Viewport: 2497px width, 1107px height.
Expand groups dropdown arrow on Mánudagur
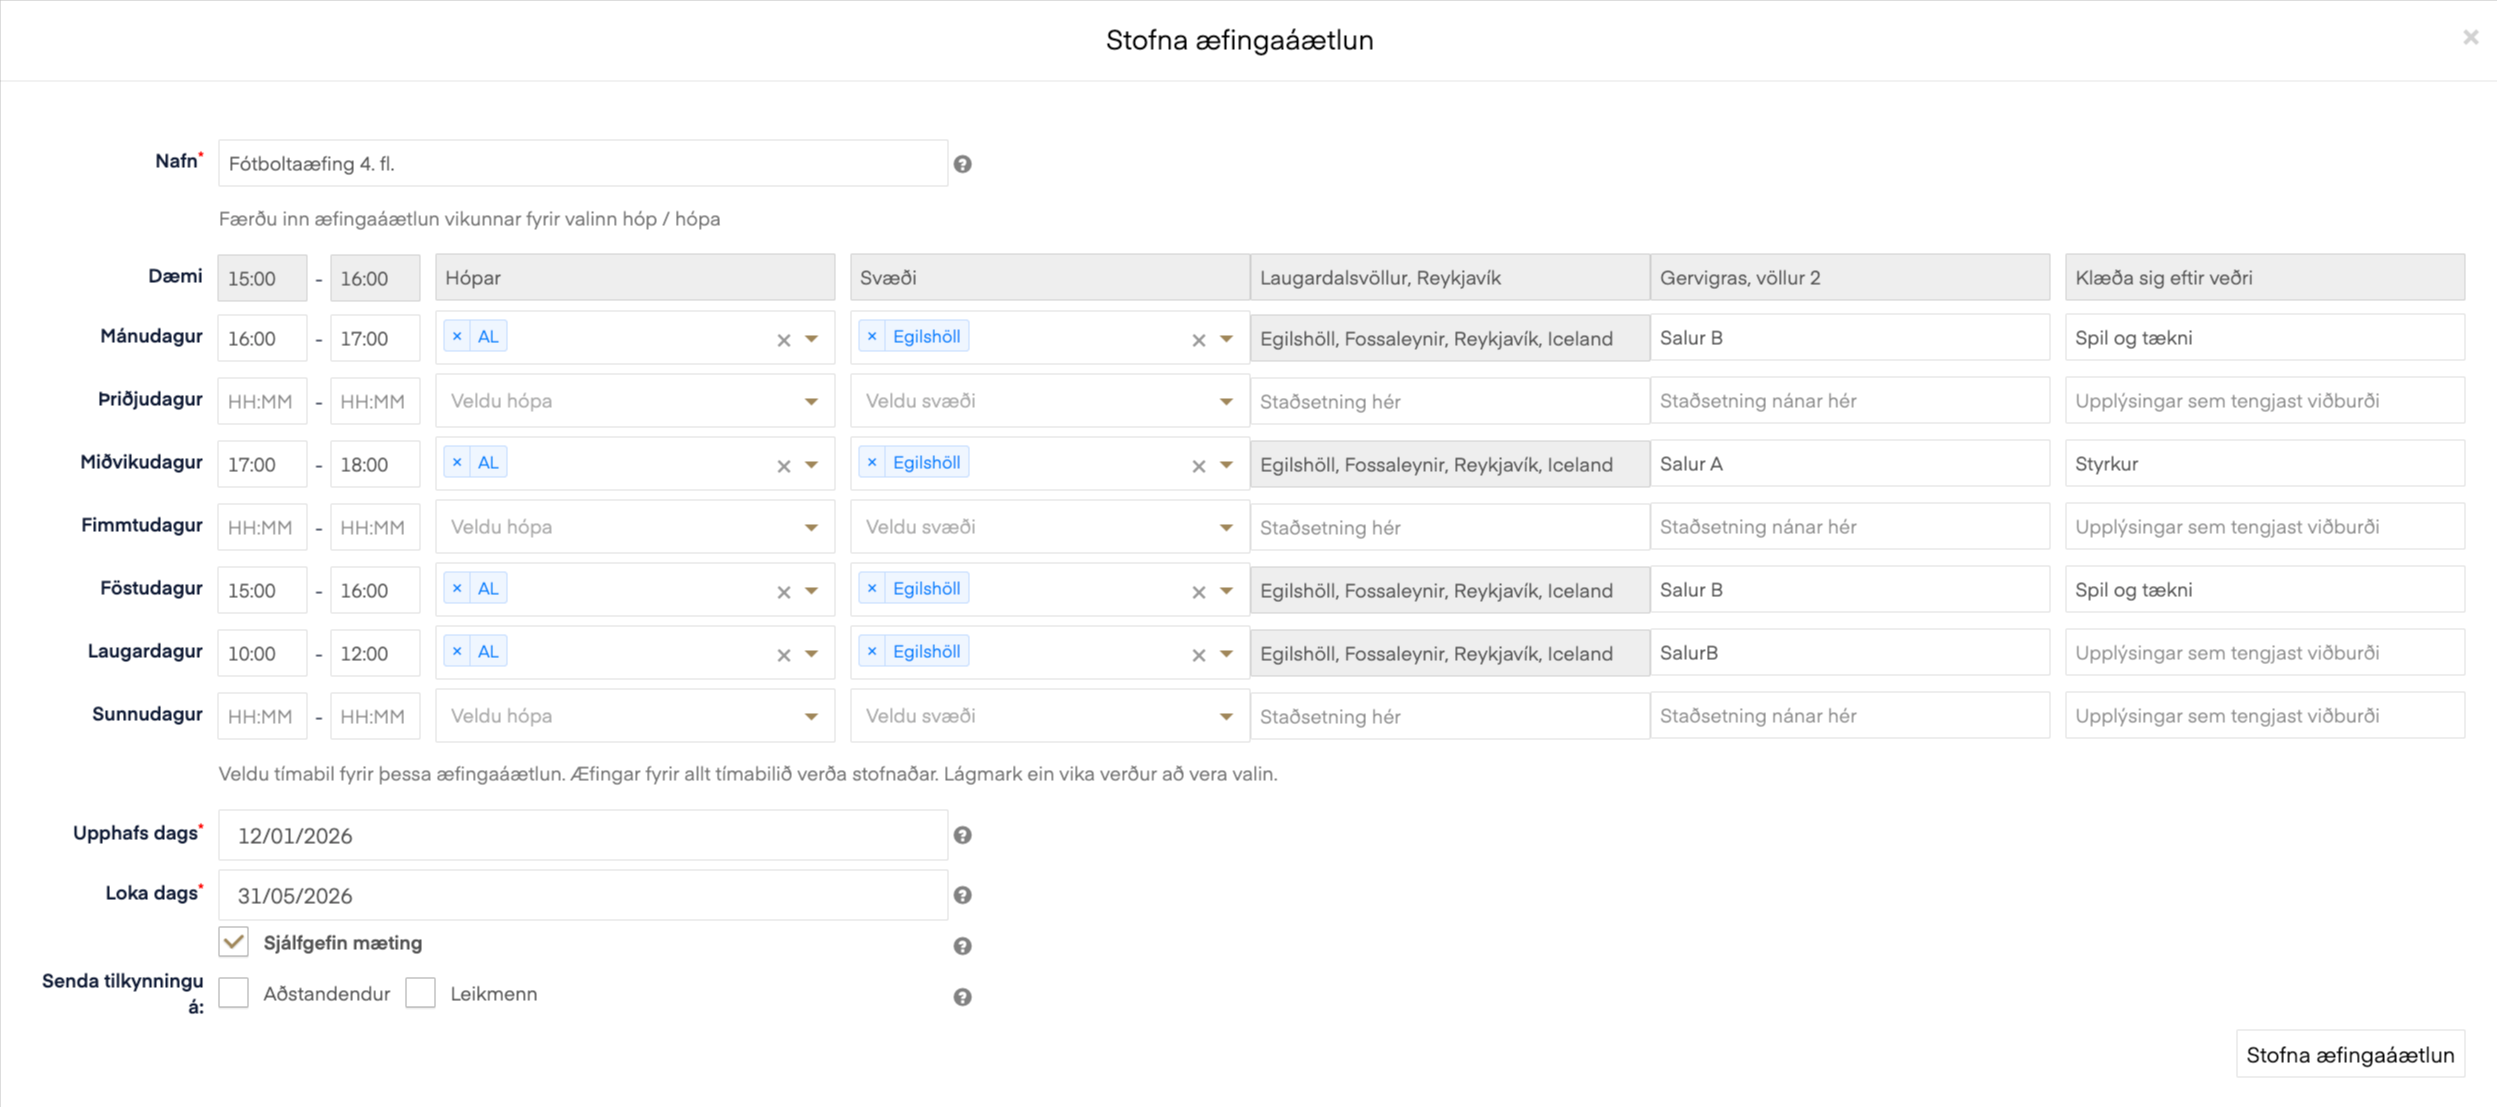click(x=812, y=339)
